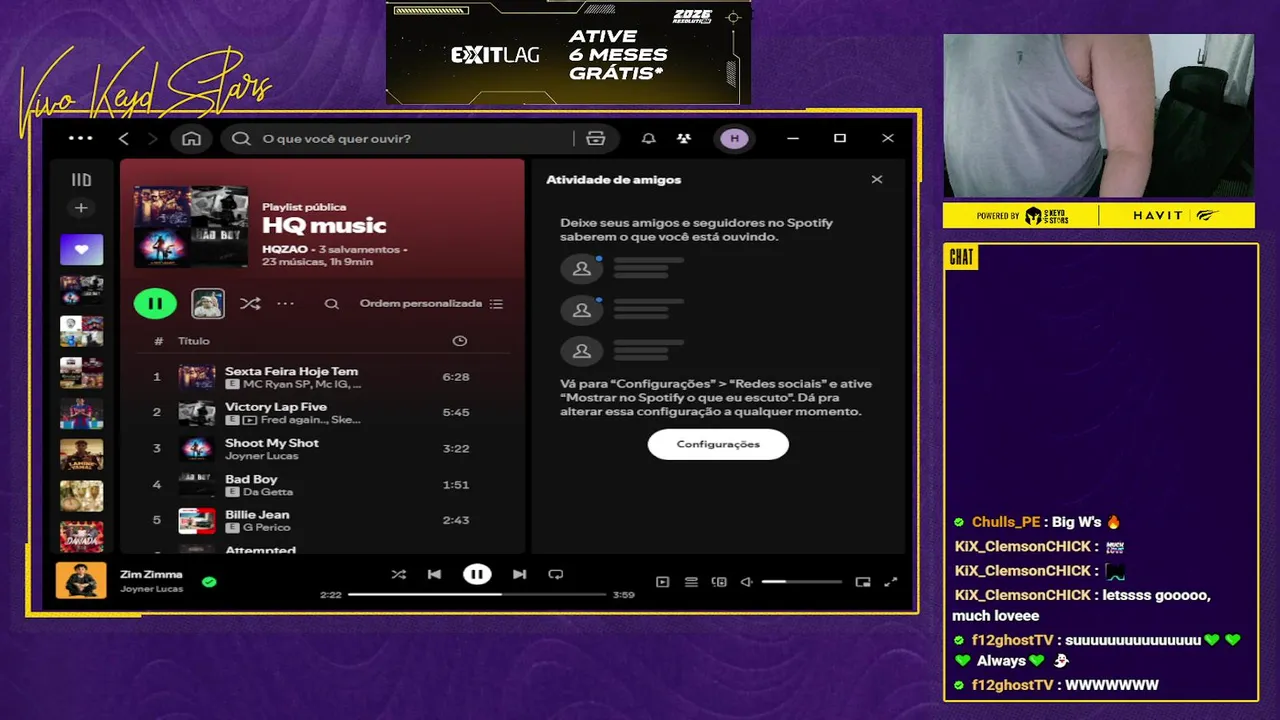Open the second sidebar playlist below Liked Songs
This screenshot has height=720, width=1280.
click(x=81, y=331)
